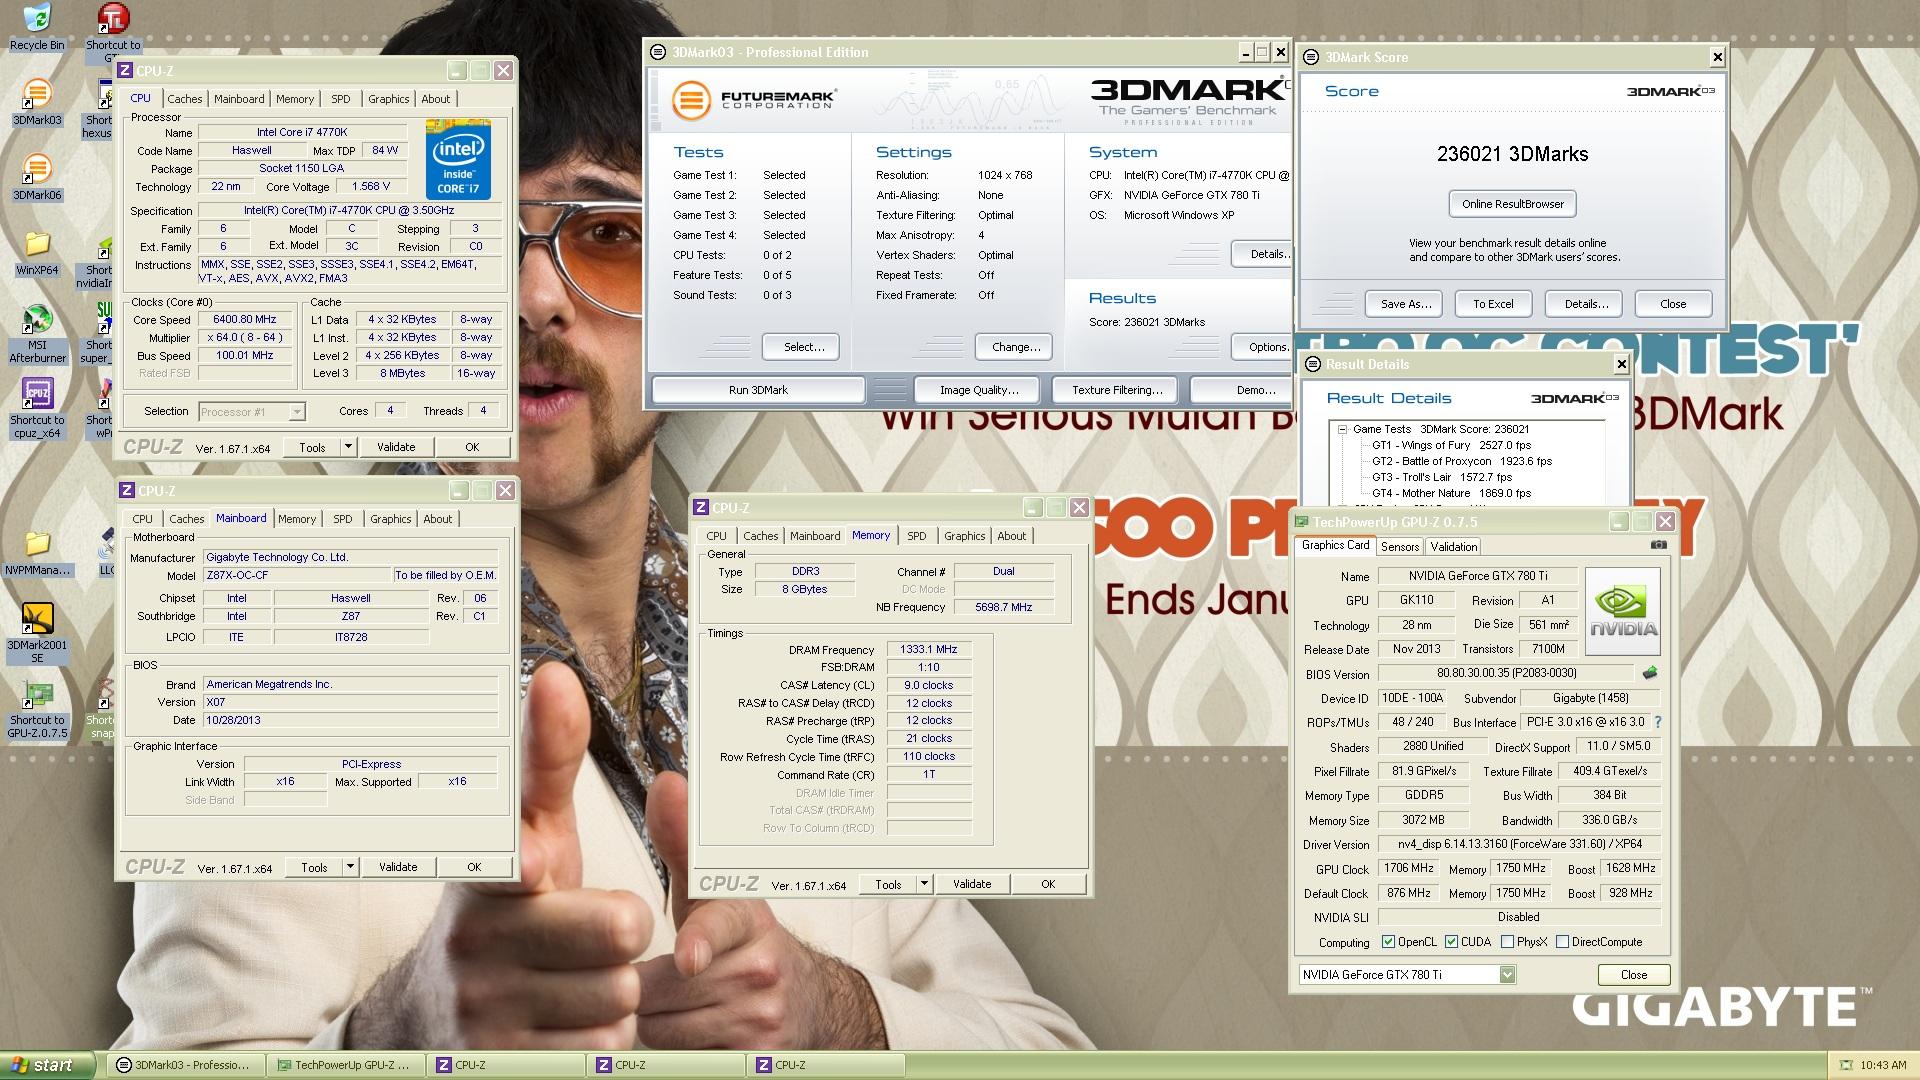The width and height of the screenshot is (1920, 1080).
Task: Click the system tray clock showing 10:43 AM
Action: [1884, 1066]
